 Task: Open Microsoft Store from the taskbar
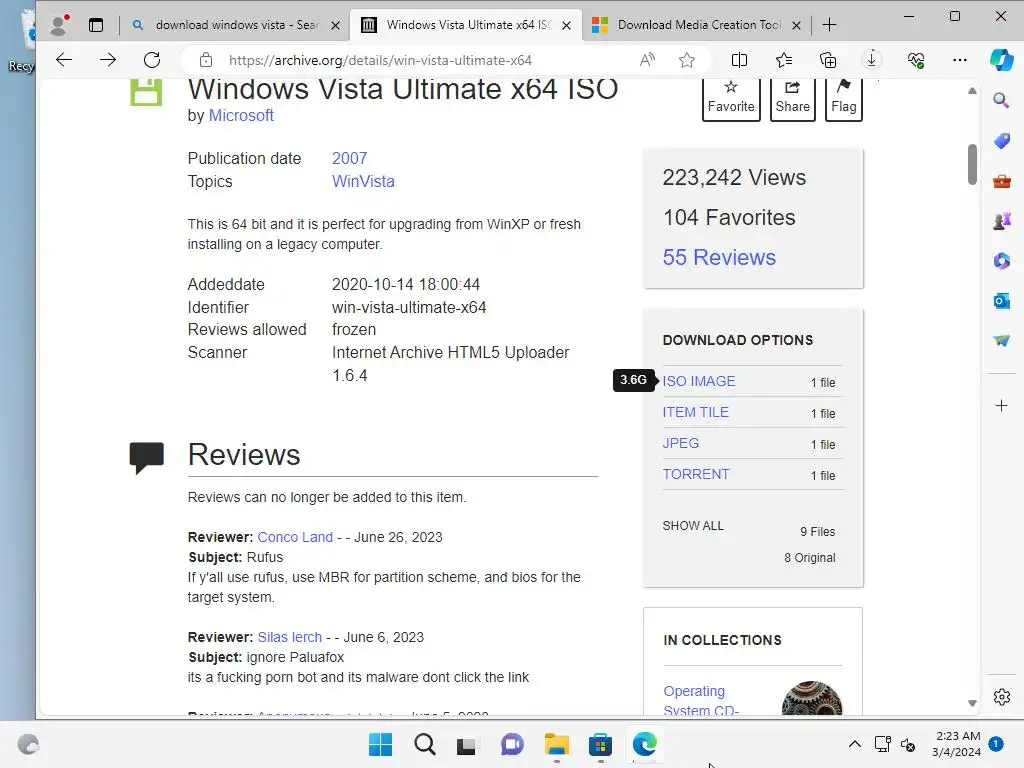pyautogui.click(x=600, y=744)
